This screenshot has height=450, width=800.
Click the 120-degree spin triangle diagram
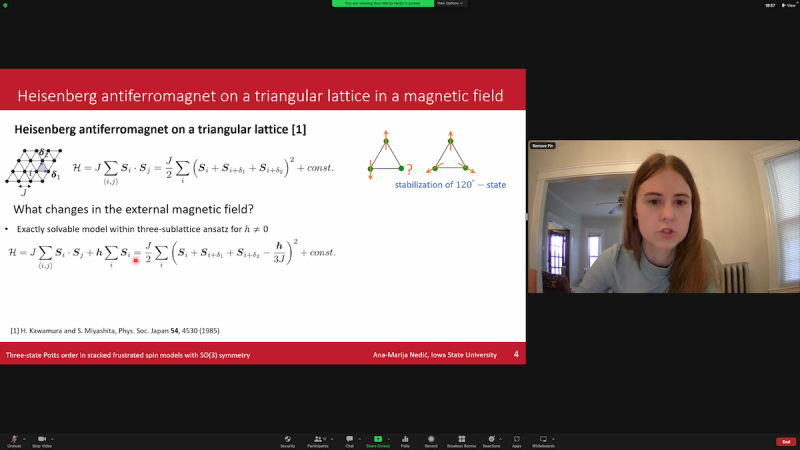[x=451, y=153]
